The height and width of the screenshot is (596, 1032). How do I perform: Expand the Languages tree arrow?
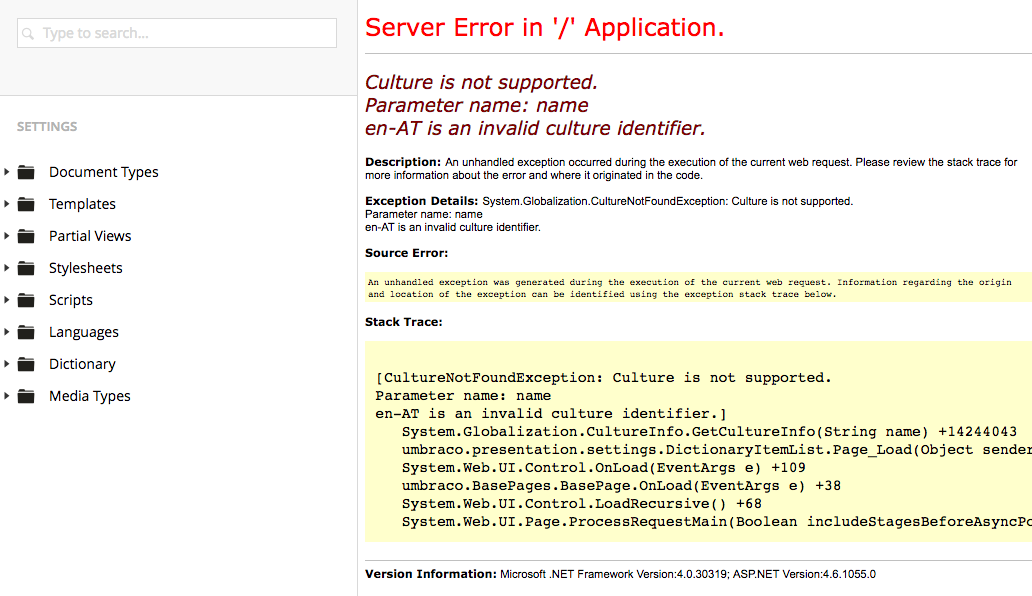click(7, 332)
